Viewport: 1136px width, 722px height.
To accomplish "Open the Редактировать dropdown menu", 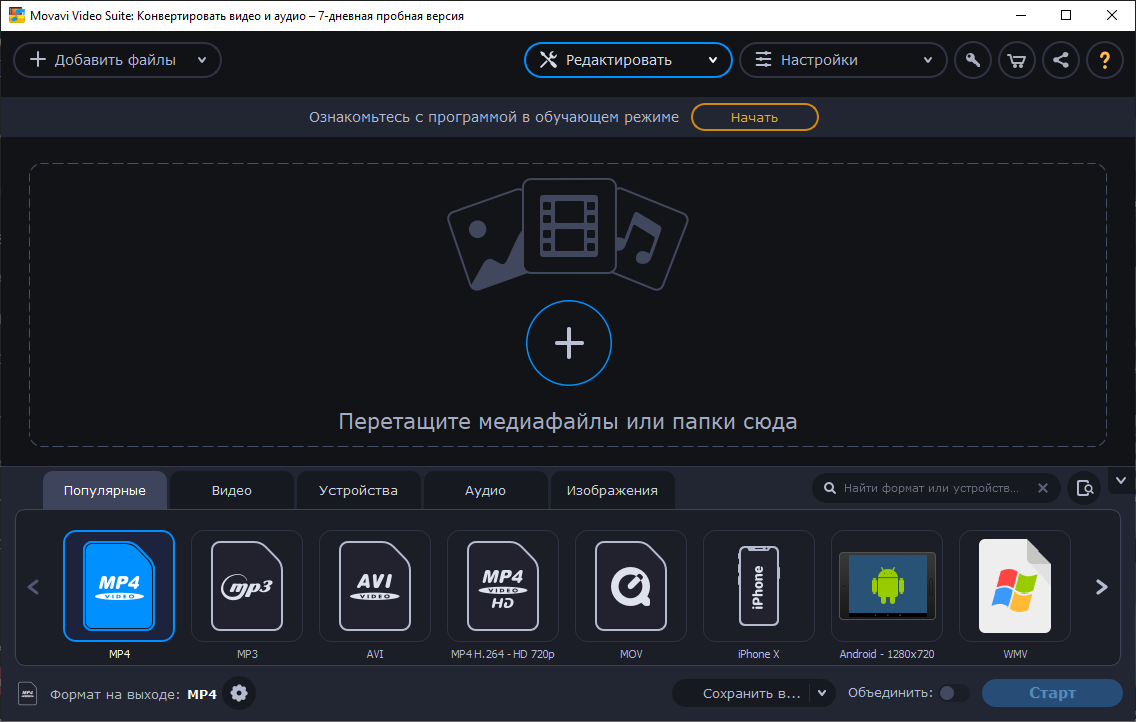I will (x=628, y=60).
